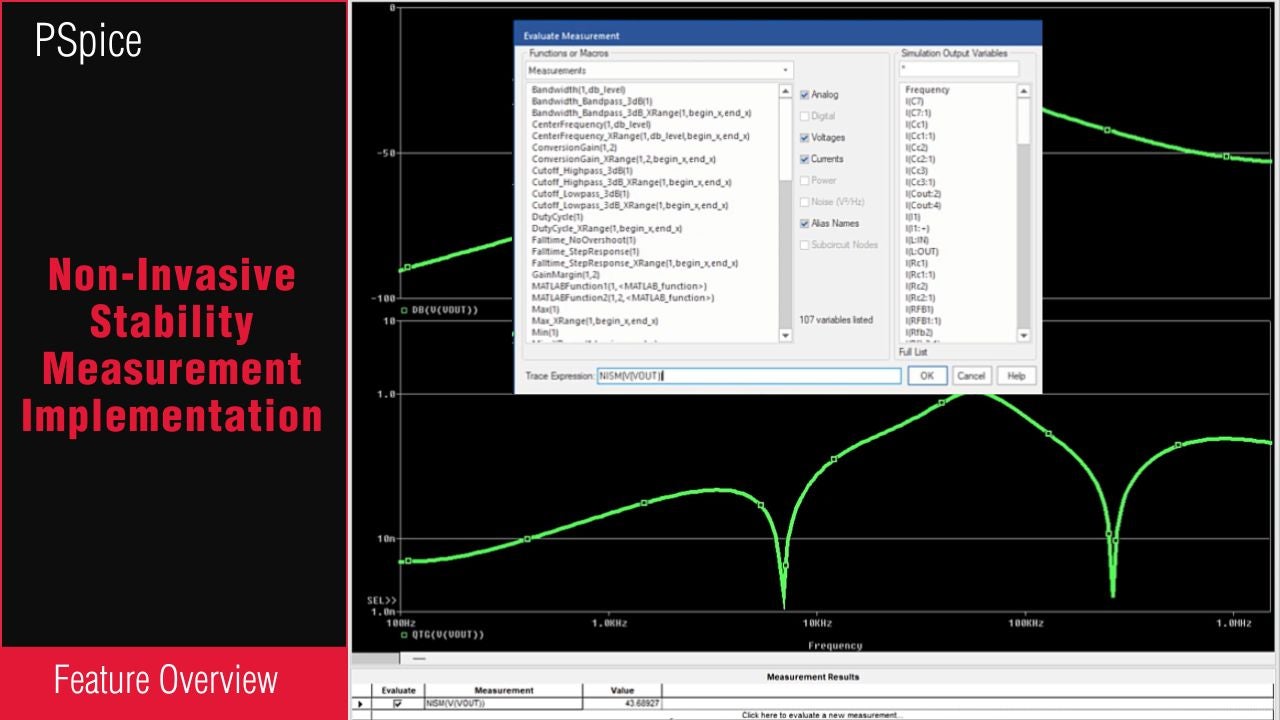Click the Help button
This screenshot has width=1280, height=720.
click(1016, 376)
